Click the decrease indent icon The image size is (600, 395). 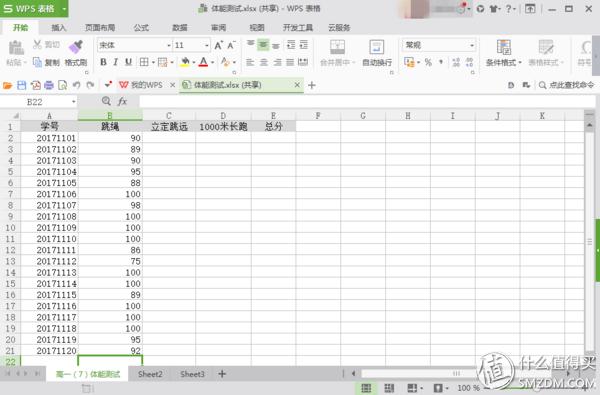pos(291,45)
